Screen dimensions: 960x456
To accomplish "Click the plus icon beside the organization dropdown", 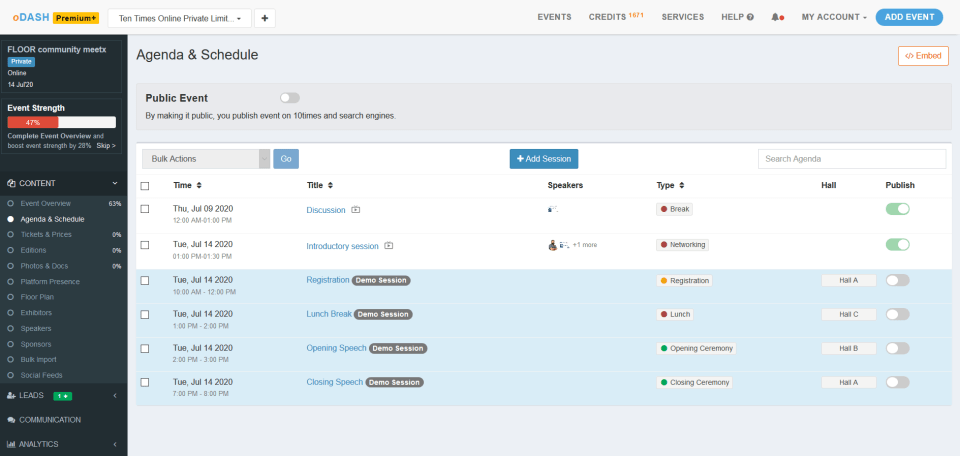I will 265,18.
